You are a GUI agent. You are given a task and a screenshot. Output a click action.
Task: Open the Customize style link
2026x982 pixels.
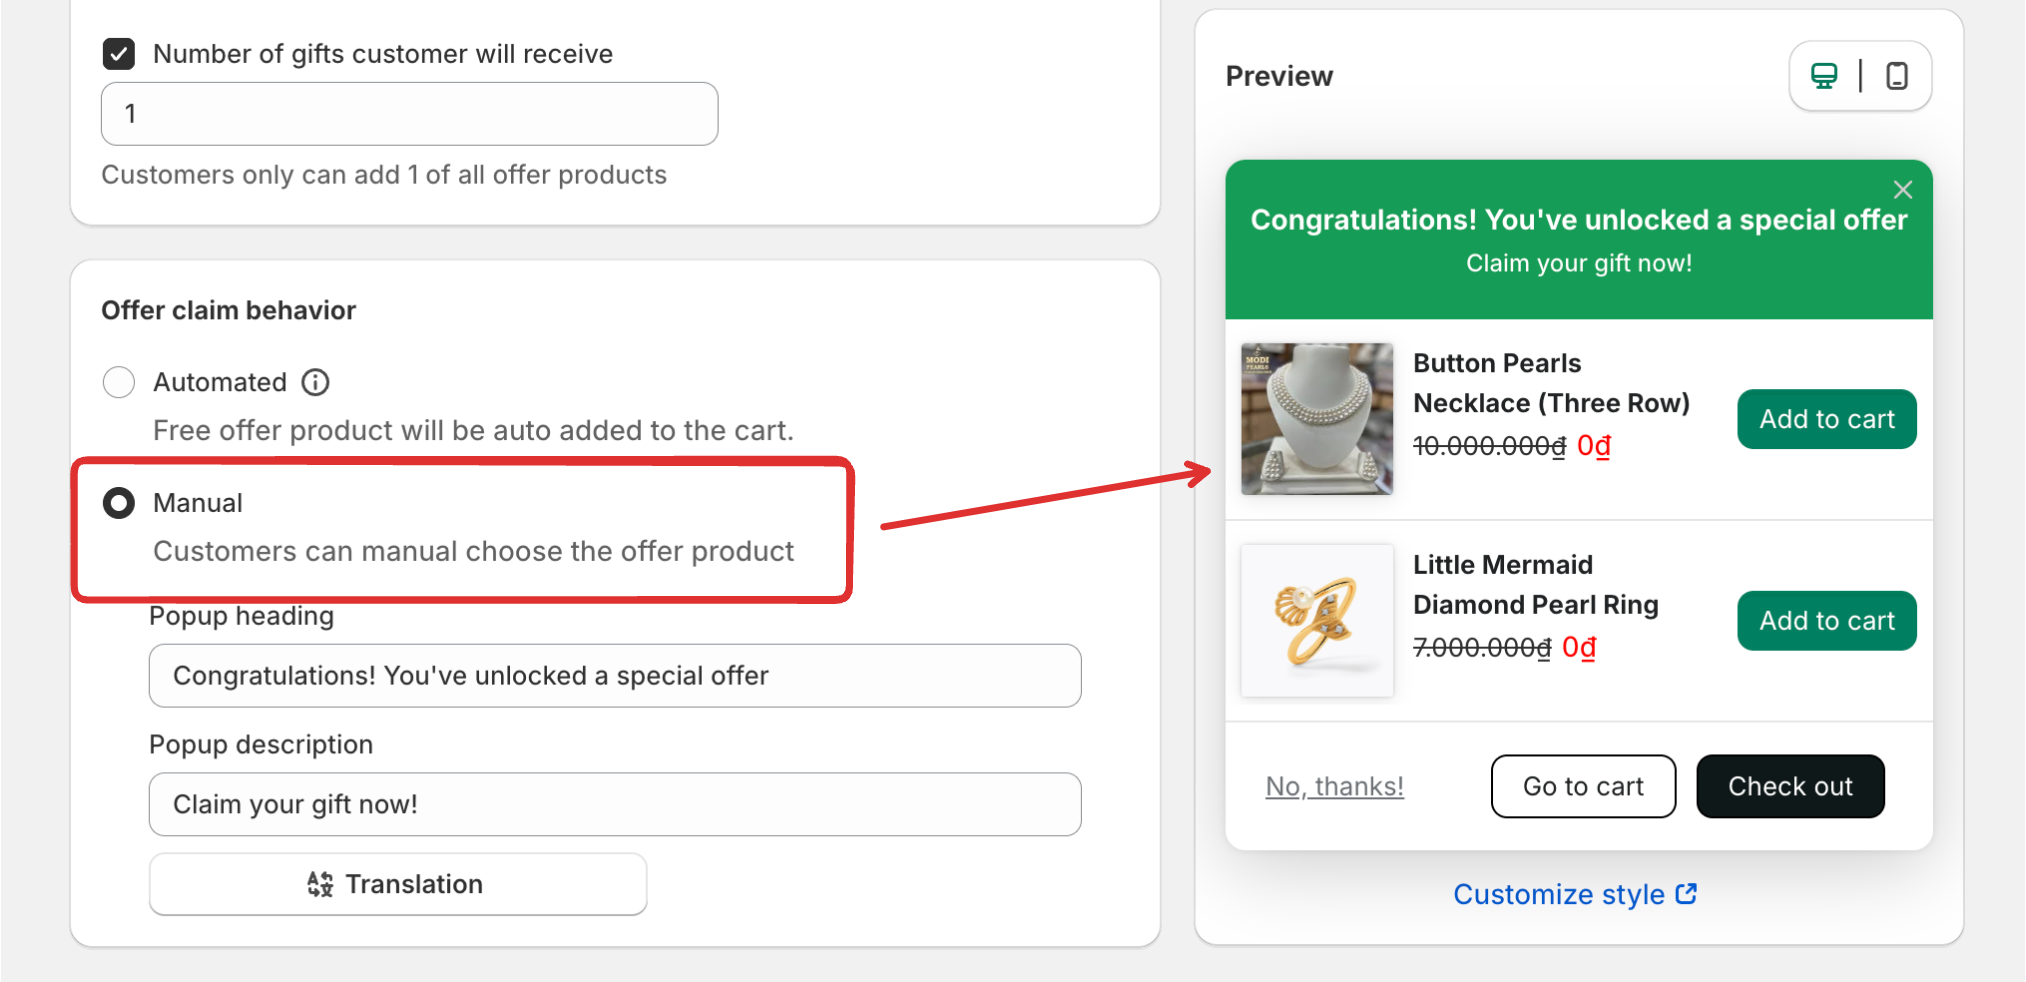[x=1558, y=894]
